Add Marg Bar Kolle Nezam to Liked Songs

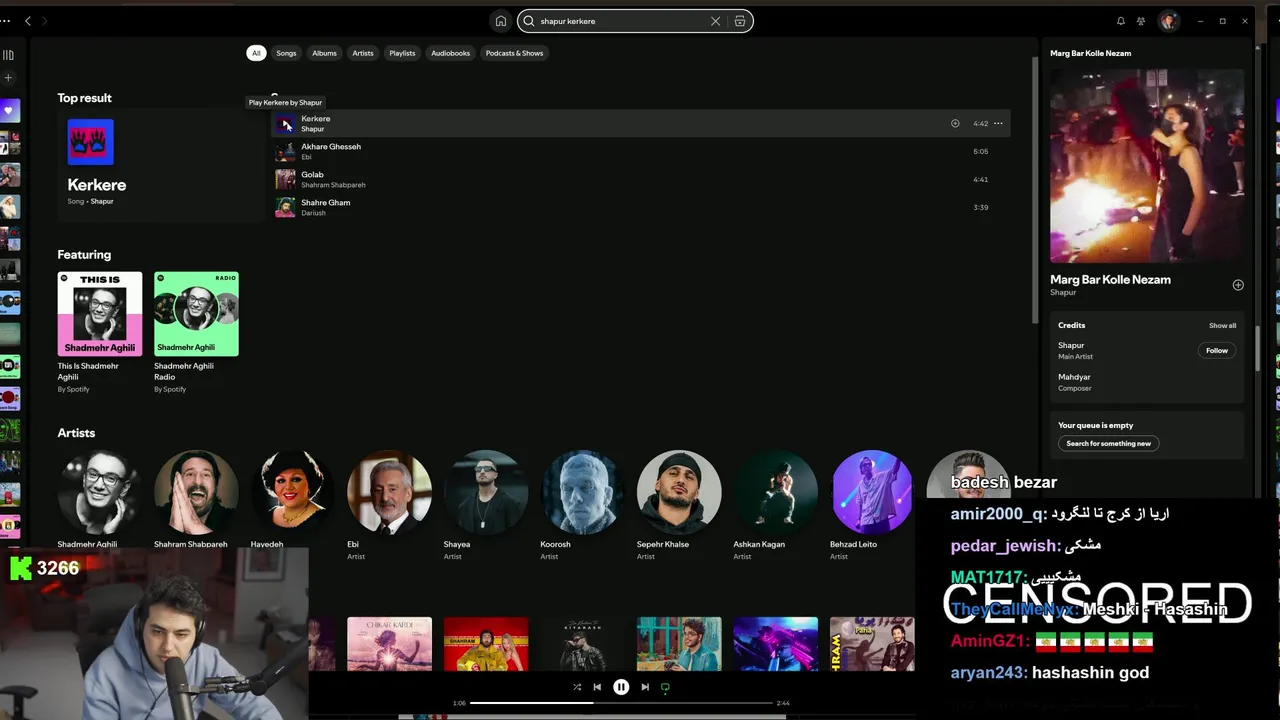pos(1238,285)
